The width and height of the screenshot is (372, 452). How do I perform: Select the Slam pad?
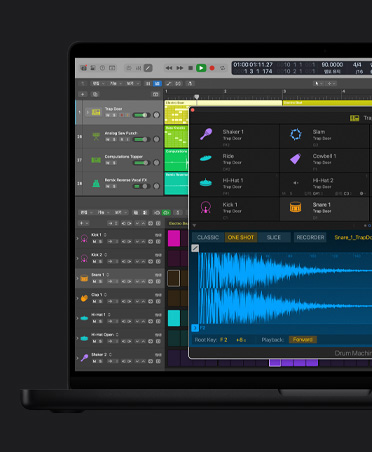click(x=324, y=136)
